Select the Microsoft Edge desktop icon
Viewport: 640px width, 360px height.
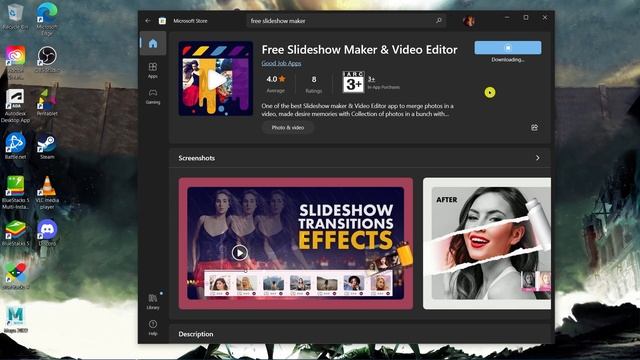(47, 19)
